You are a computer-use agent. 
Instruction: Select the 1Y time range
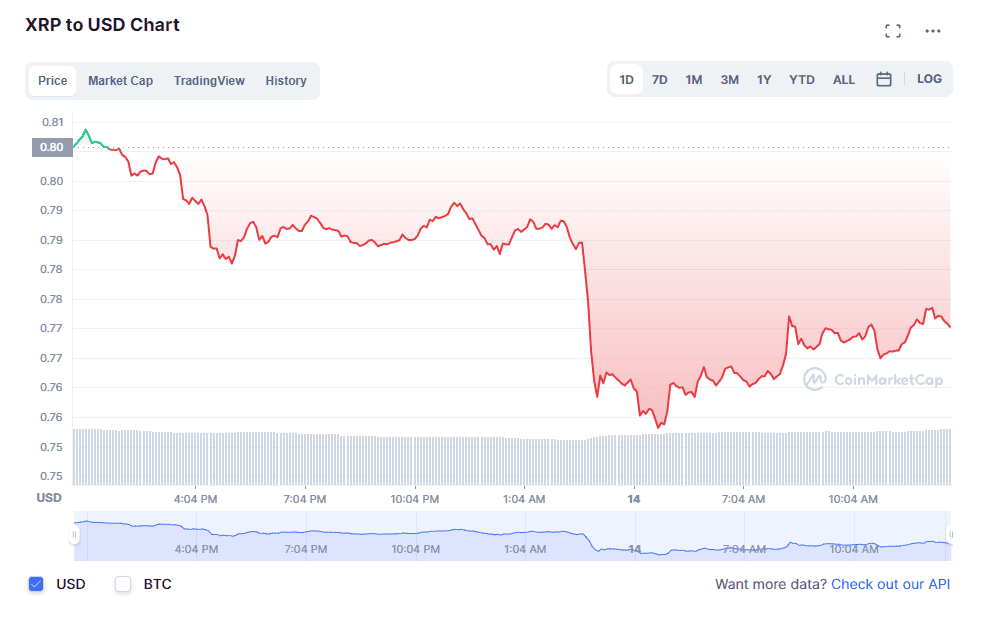pos(764,78)
